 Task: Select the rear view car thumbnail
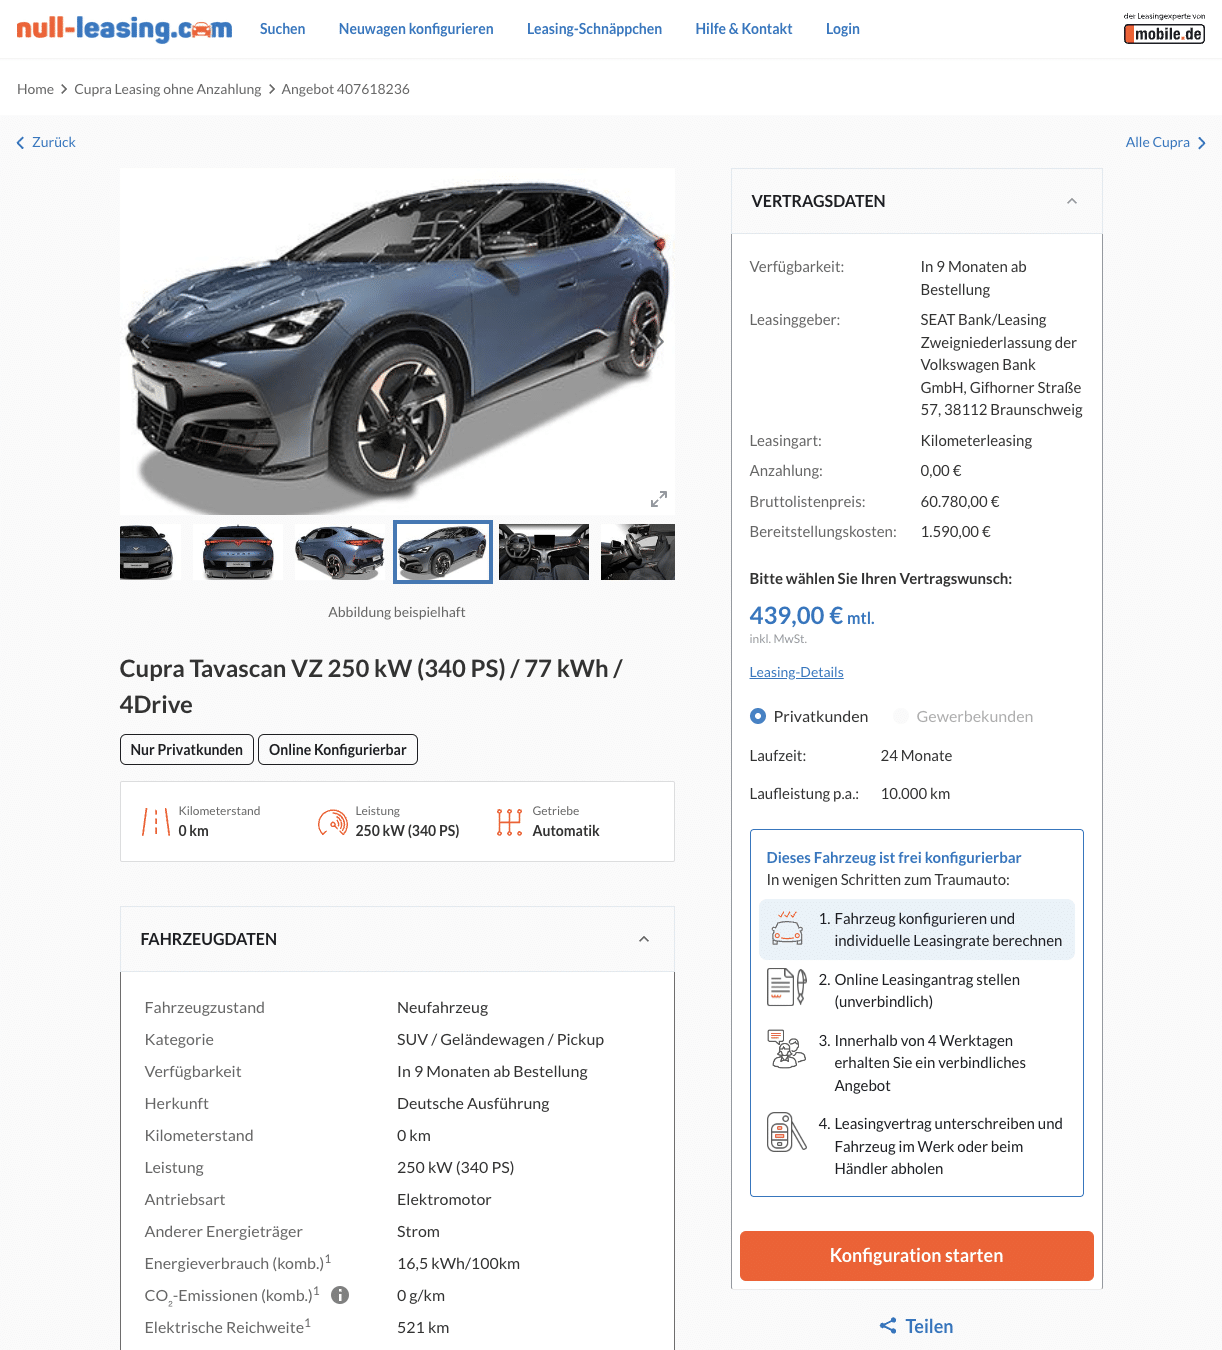[238, 552]
